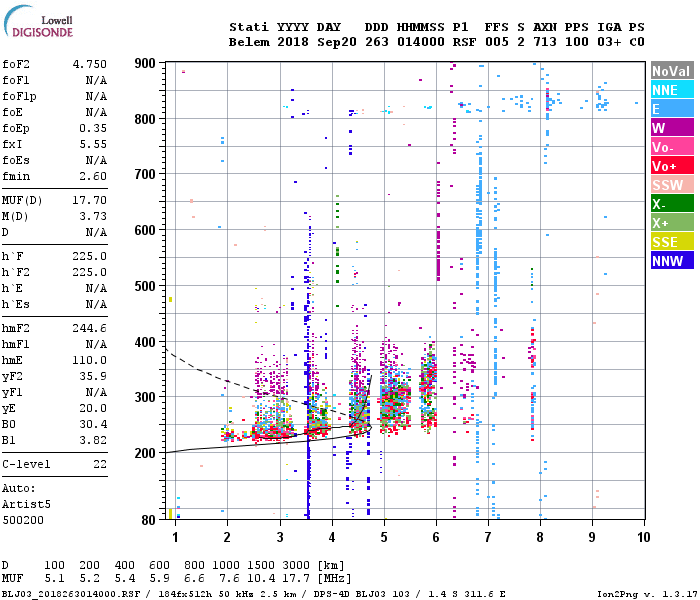Viewport: 700px width, 600px height.
Task: Click the MUF 5.1 value for 100 km
Action: pyautogui.click(x=54, y=579)
